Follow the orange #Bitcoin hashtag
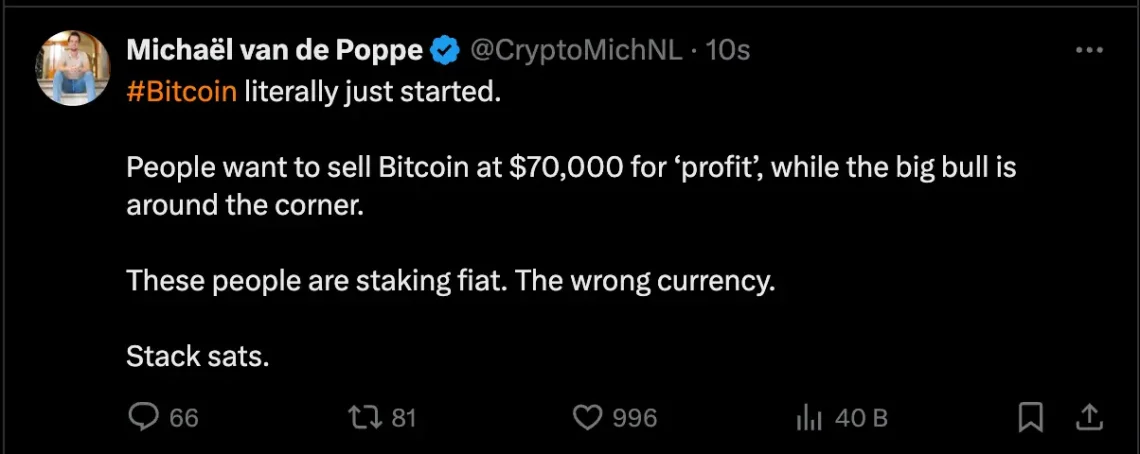 pos(182,92)
